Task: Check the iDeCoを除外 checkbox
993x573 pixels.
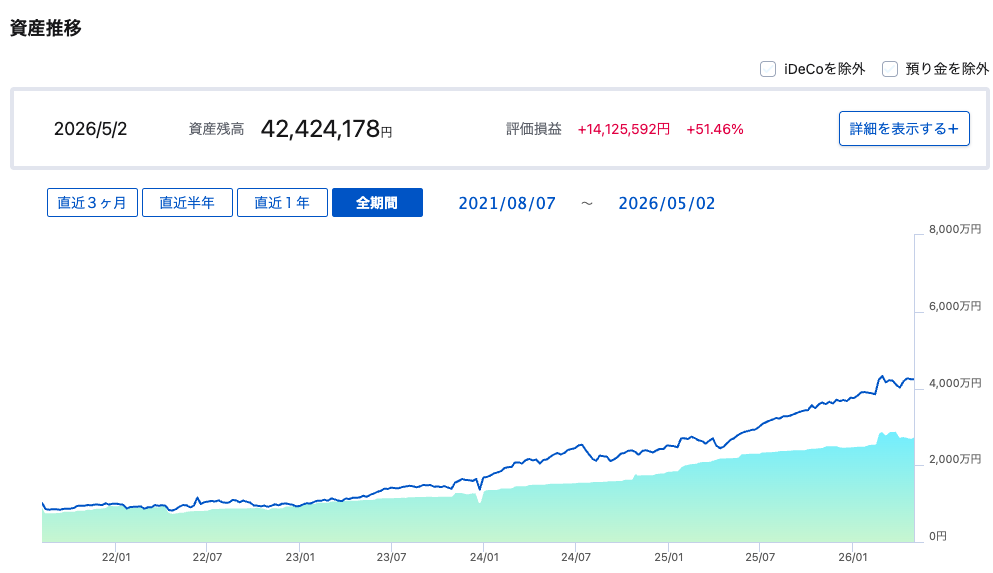Action: (768, 69)
